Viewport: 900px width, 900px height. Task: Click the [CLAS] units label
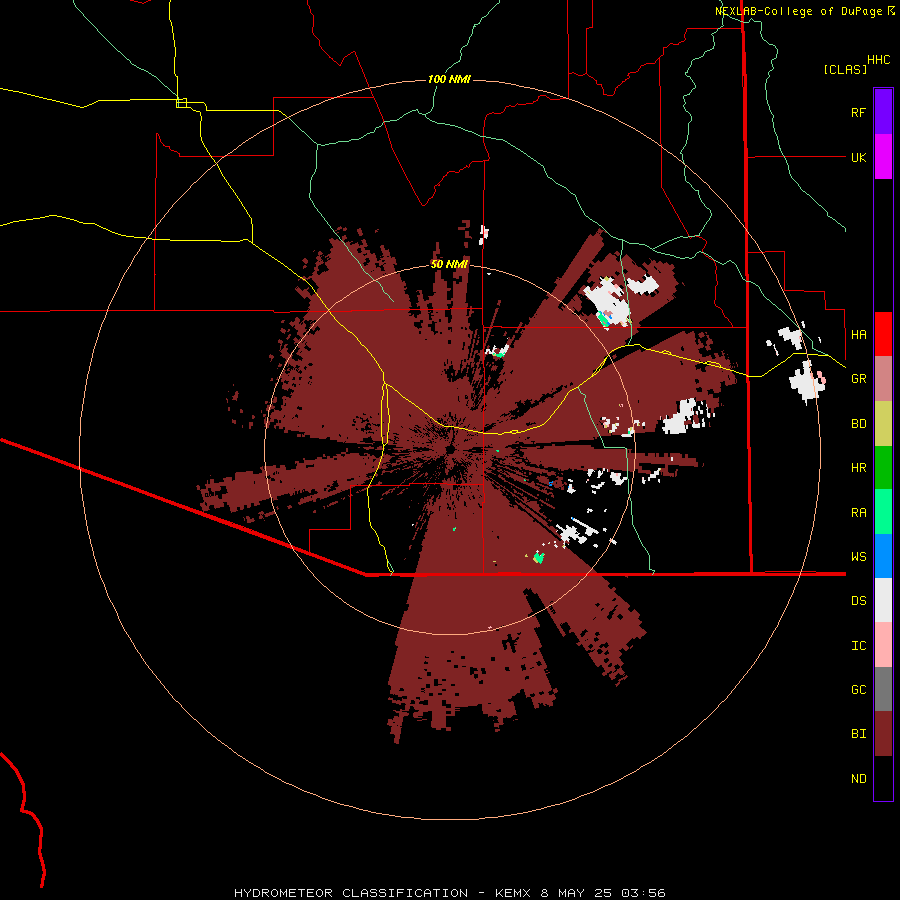coord(845,69)
